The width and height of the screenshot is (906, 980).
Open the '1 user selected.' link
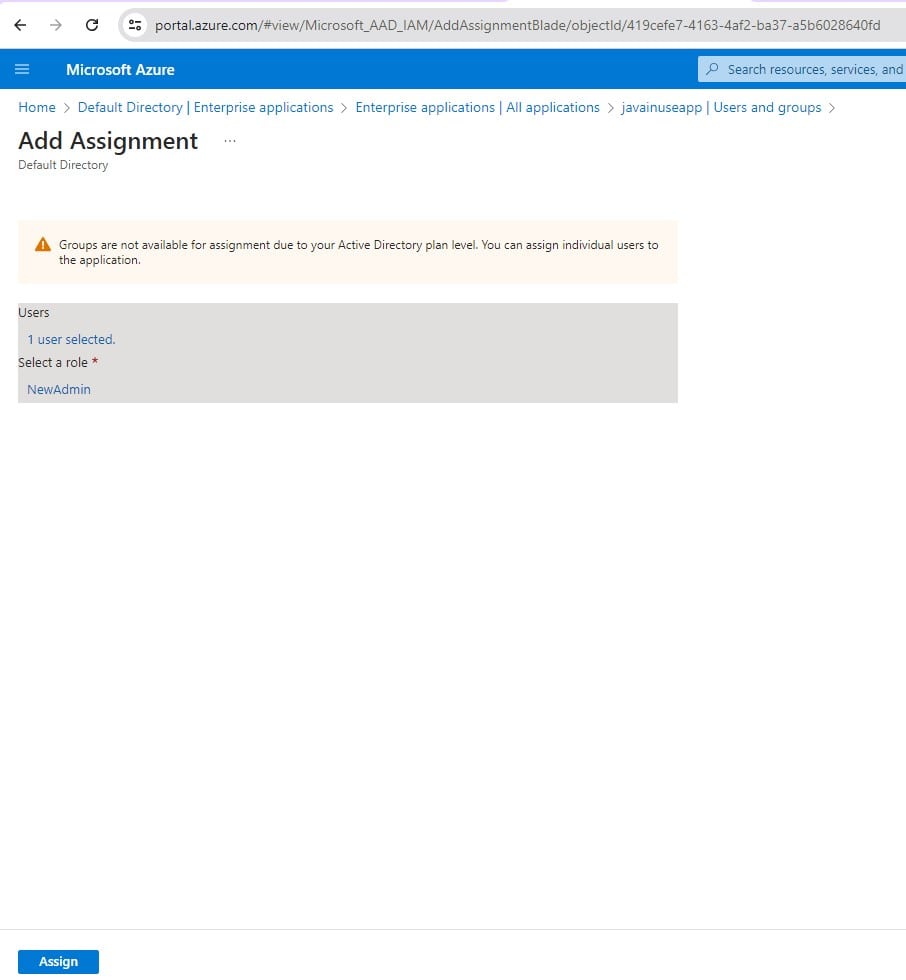pyautogui.click(x=71, y=339)
